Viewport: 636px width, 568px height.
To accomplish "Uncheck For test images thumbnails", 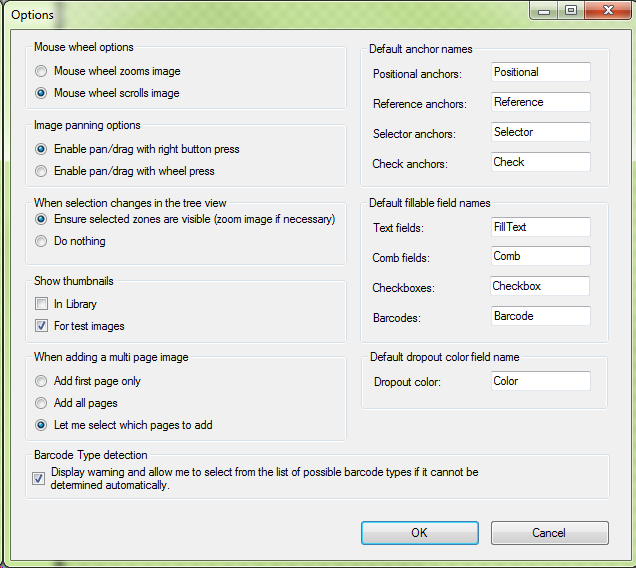I will [41, 326].
